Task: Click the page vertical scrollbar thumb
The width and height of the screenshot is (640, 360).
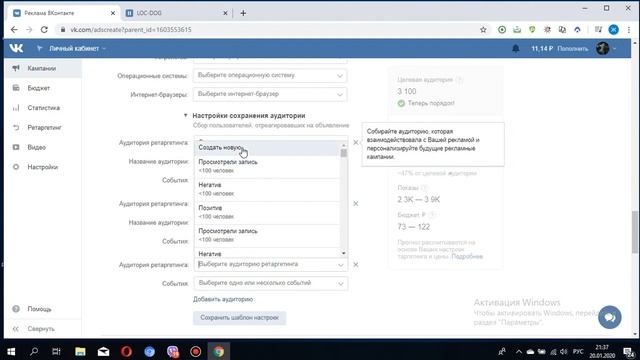Action: pyautogui.click(x=635, y=232)
